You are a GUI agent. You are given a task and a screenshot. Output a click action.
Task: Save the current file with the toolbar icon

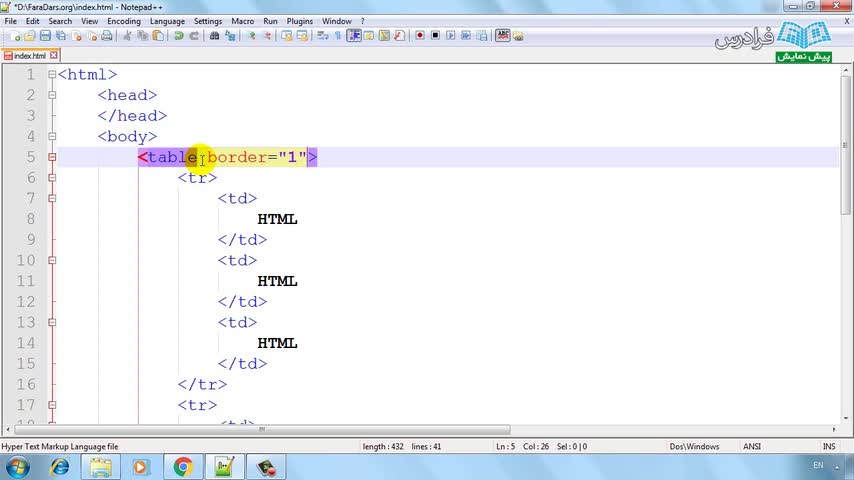(x=45, y=36)
